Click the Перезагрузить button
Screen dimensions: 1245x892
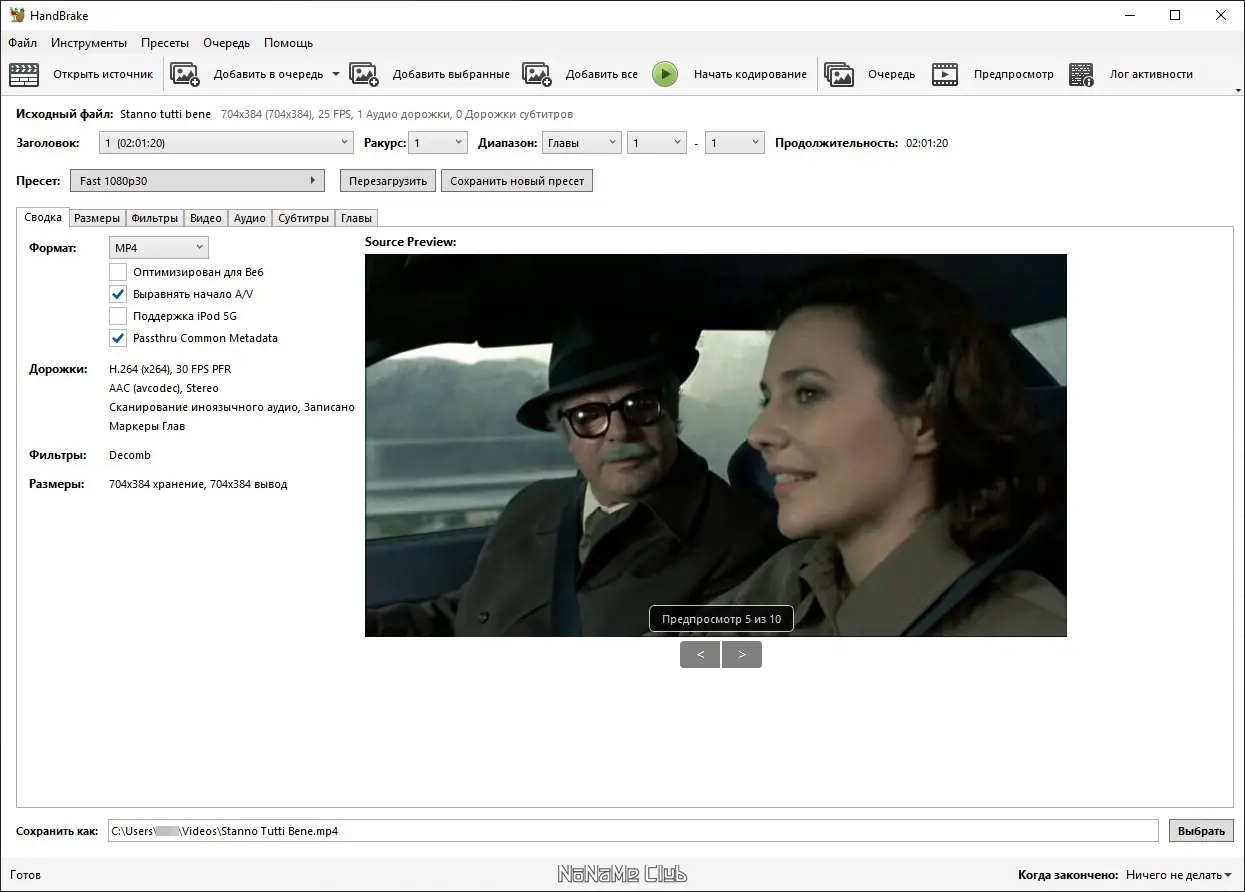click(x=388, y=181)
